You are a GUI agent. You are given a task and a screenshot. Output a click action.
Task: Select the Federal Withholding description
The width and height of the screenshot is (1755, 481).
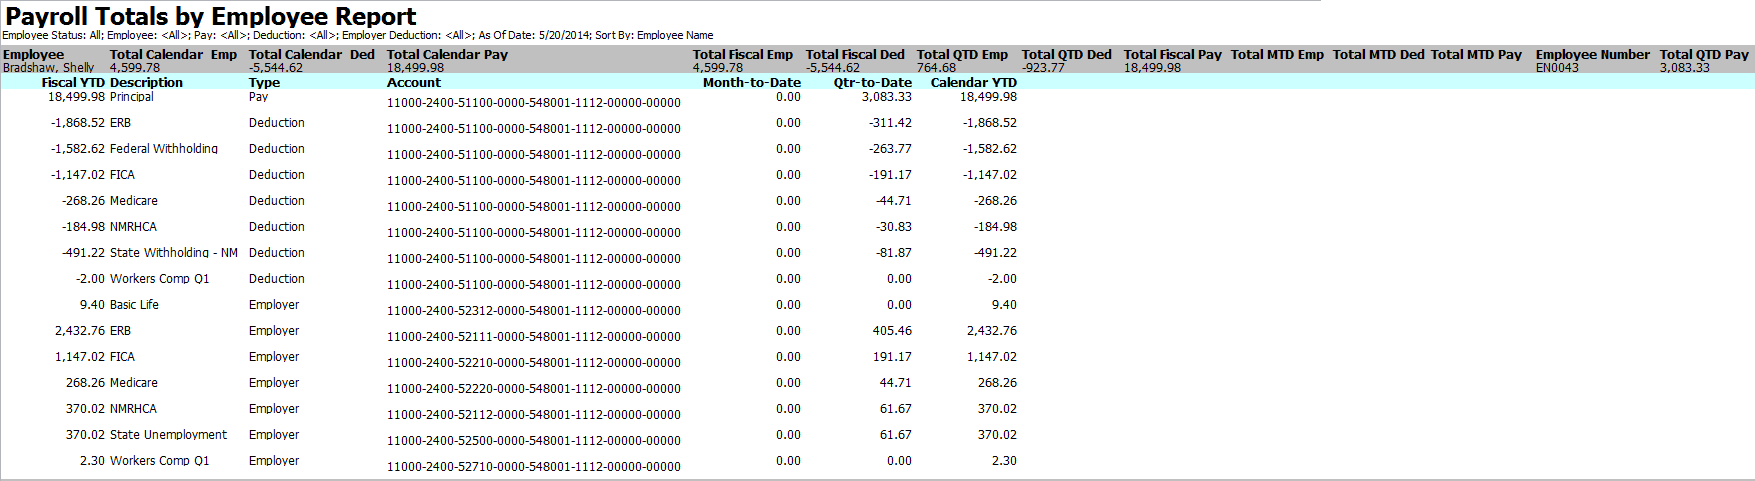coord(163,149)
